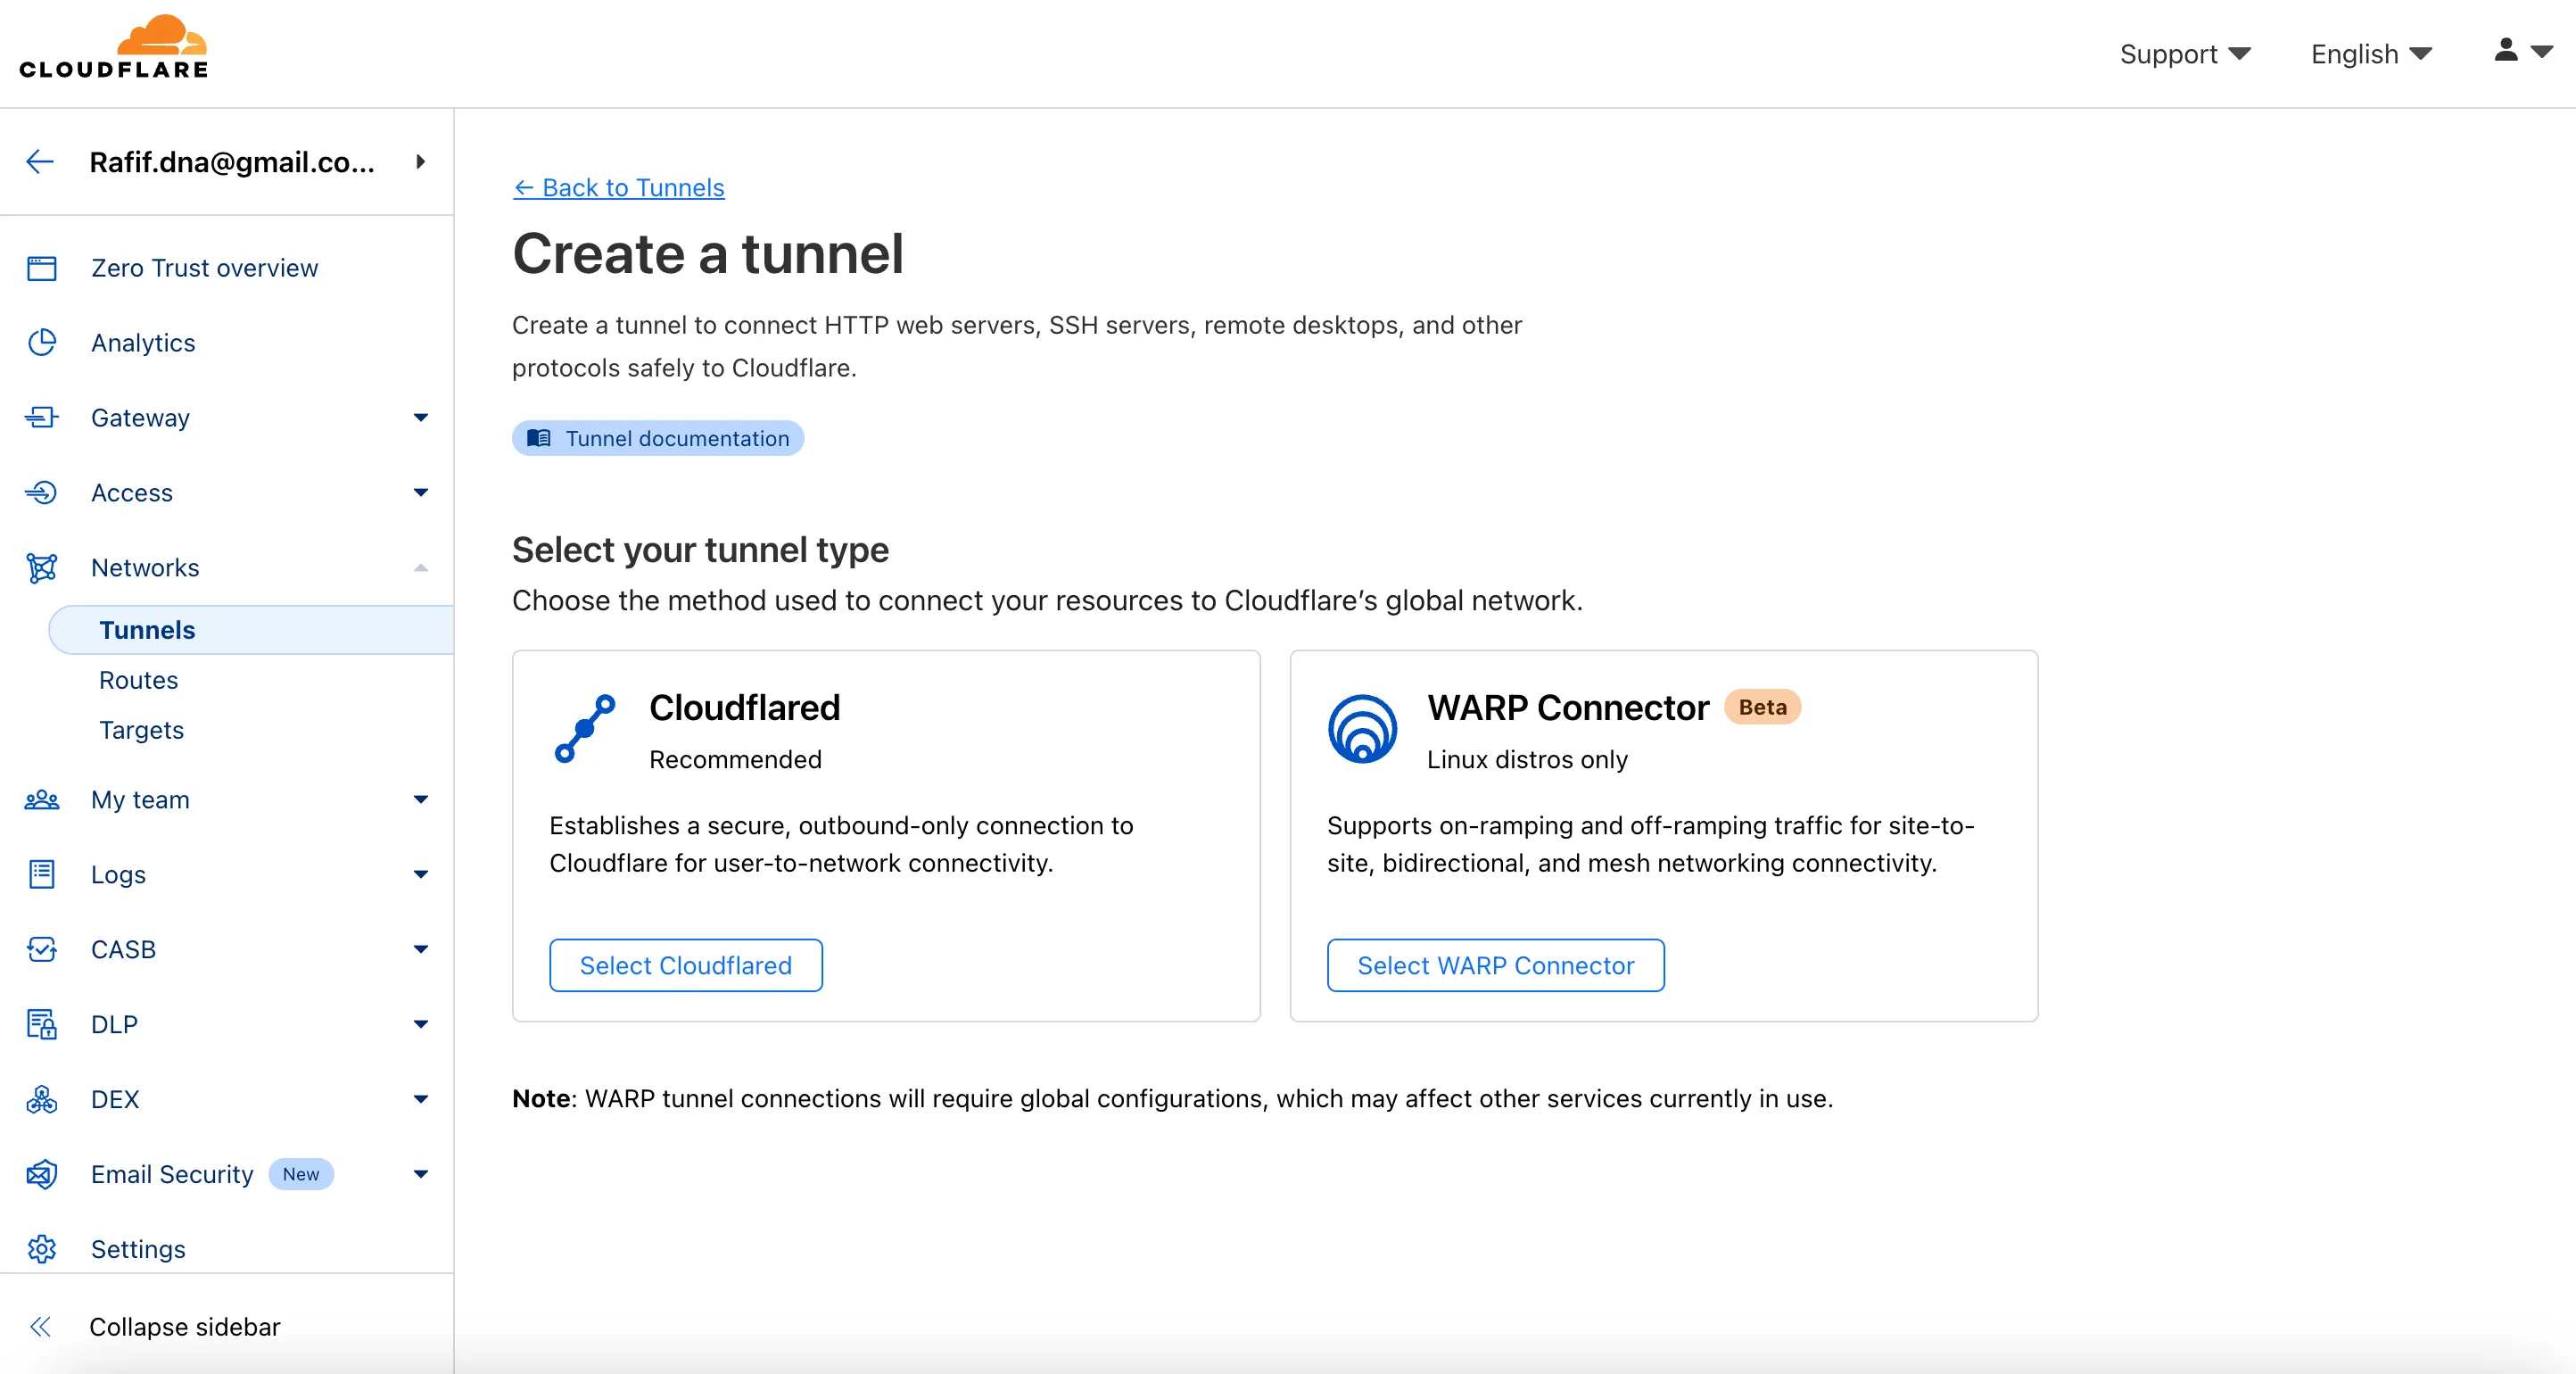Open the Targets sidebar item
Viewport: 2576px width, 1374px height.
pyautogui.click(x=141, y=730)
